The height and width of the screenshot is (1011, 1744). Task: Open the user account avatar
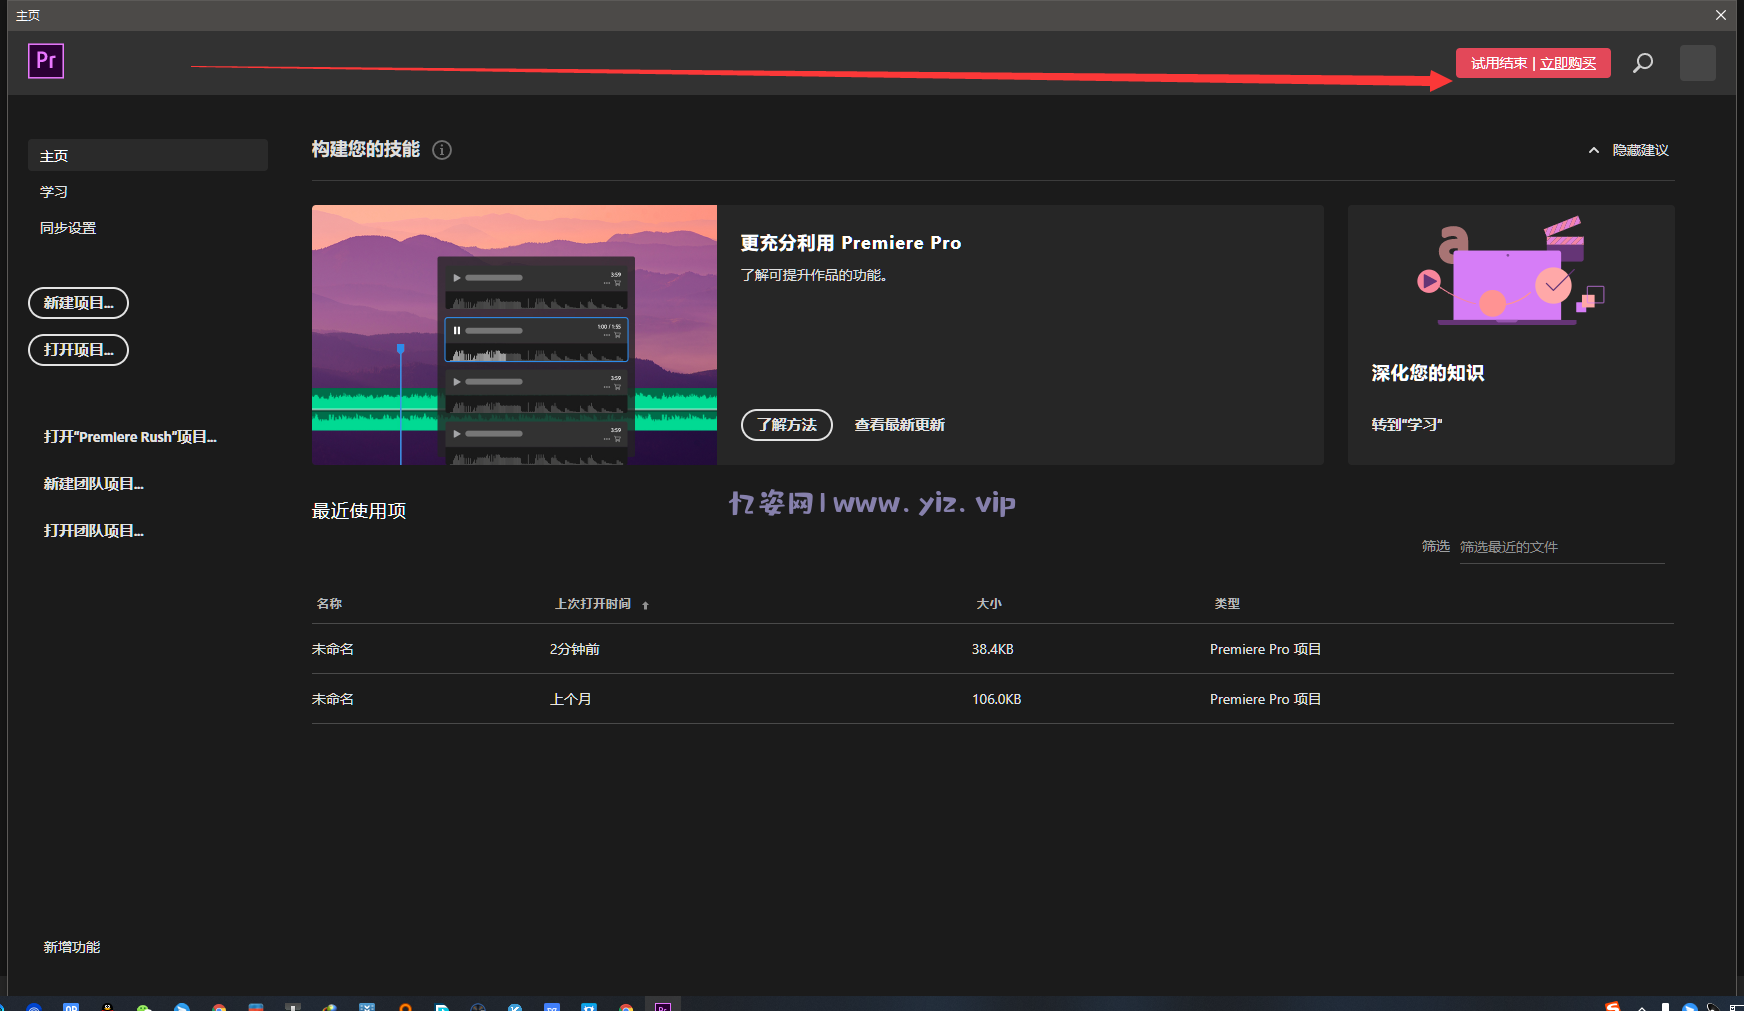1698,63
